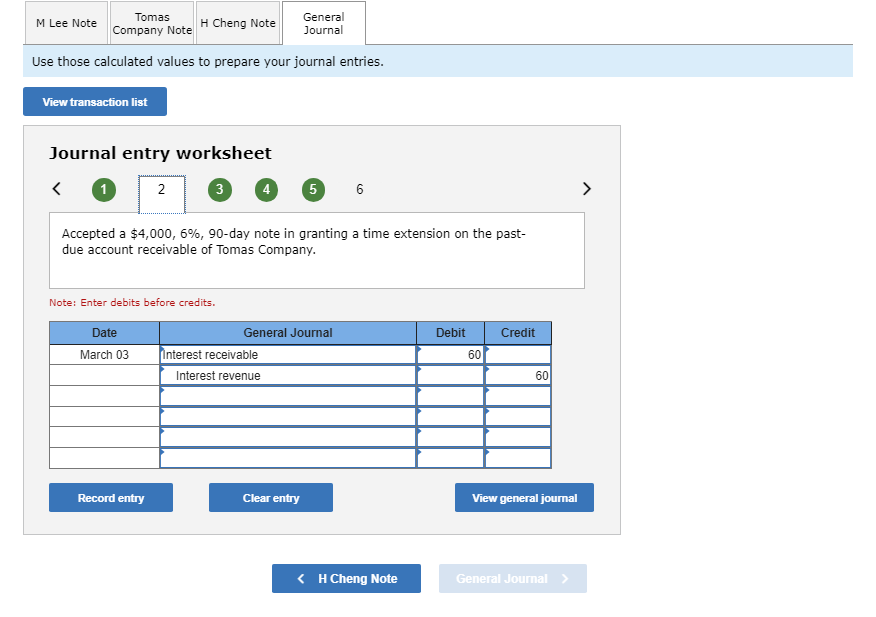The image size is (876, 617).
Task: Click the March 03 date cell
Action: pyautogui.click(x=104, y=355)
